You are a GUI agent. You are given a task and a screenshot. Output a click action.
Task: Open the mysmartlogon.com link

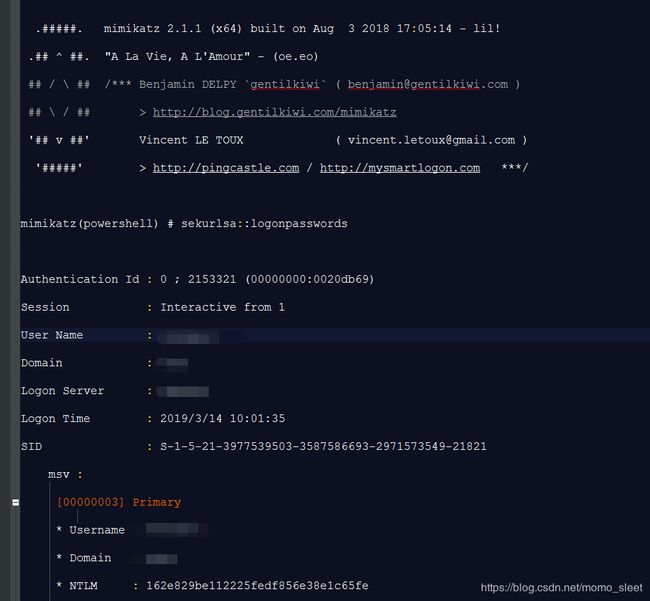click(x=400, y=168)
